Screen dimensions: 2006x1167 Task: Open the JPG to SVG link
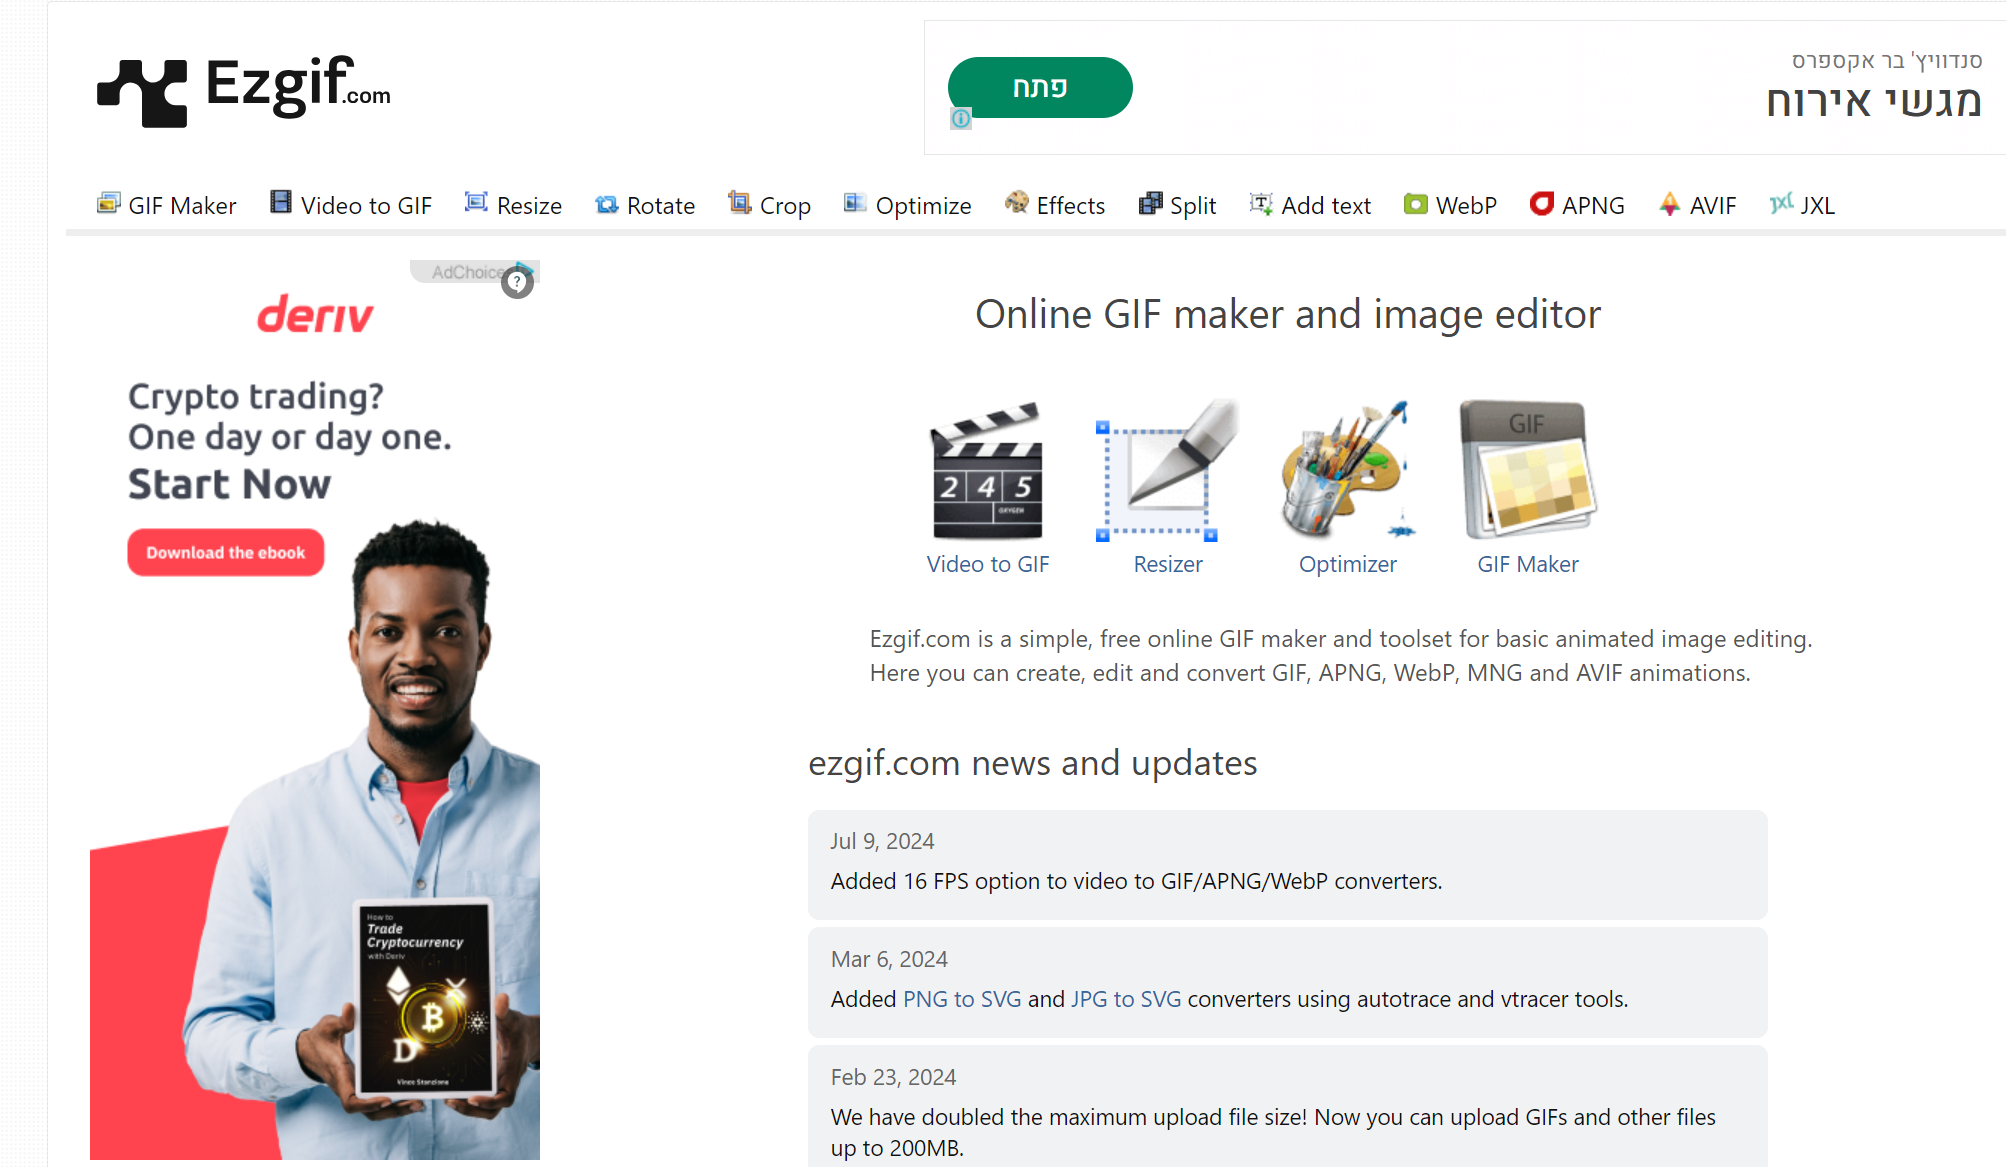(1126, 999)
